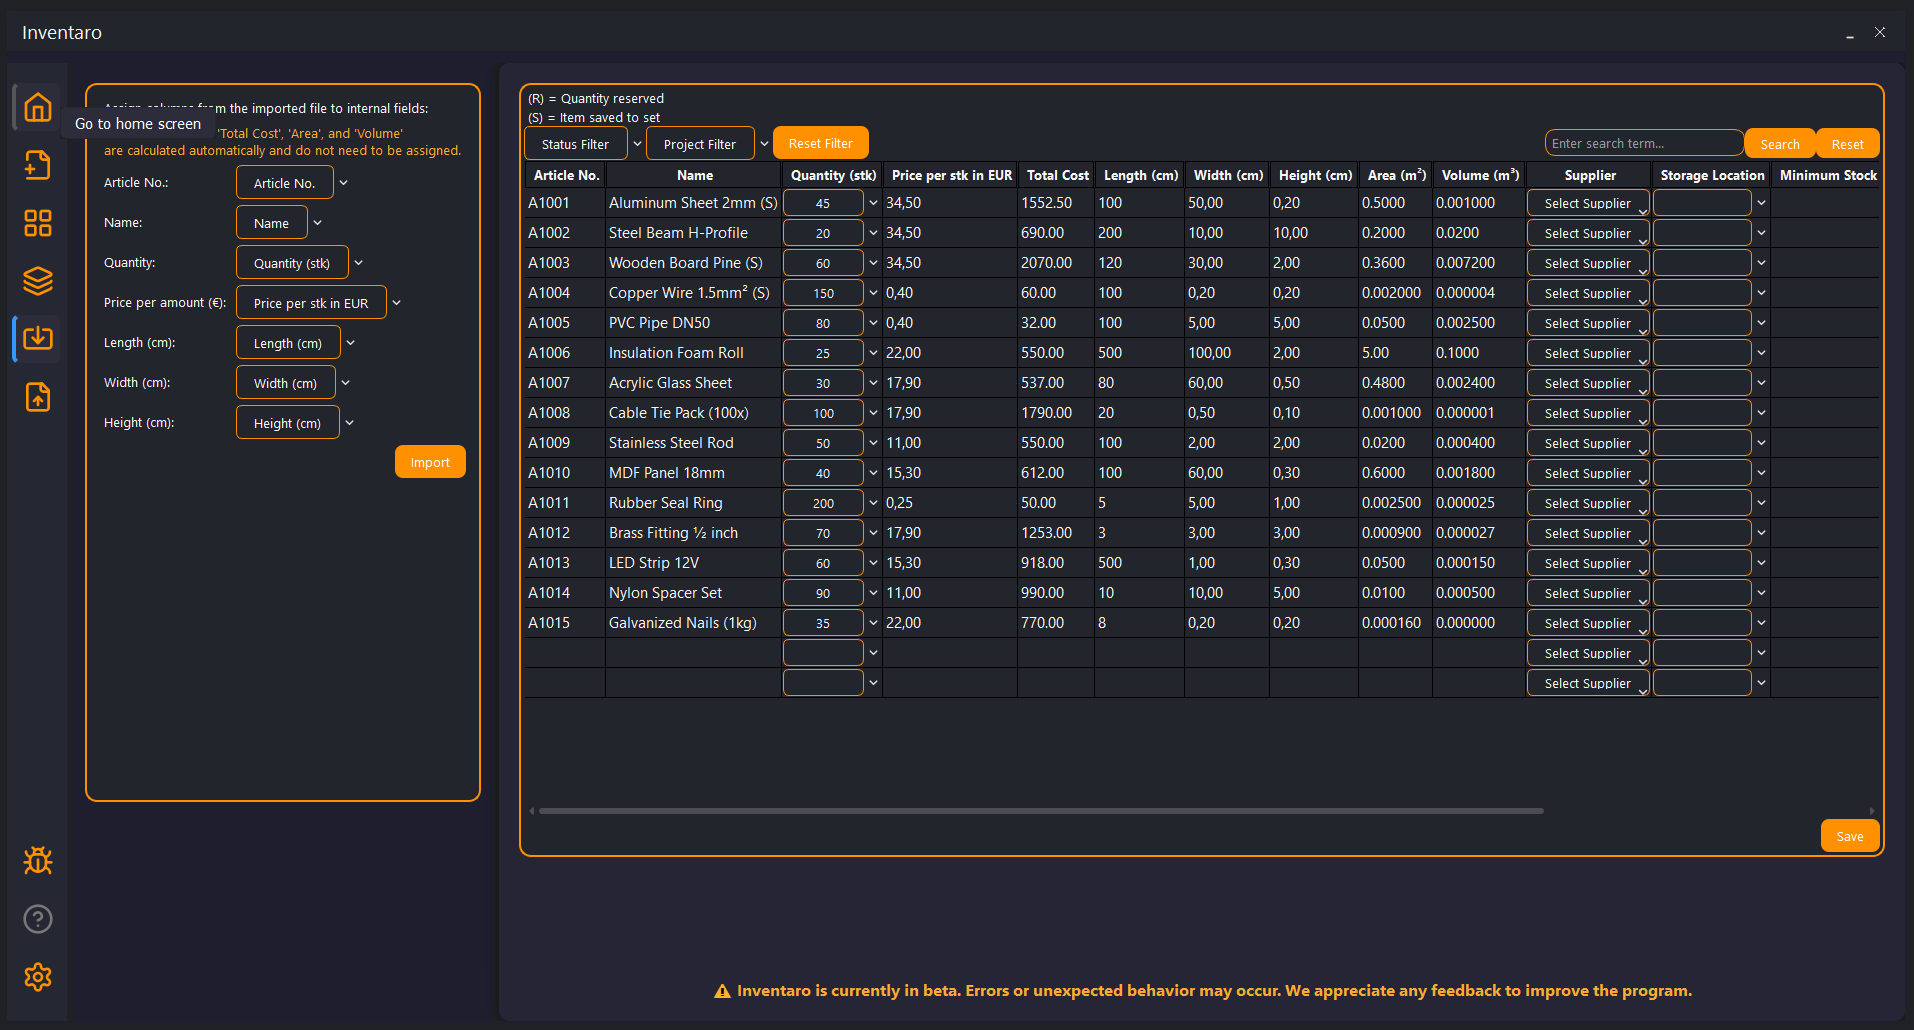Click the horizontal table scrollbar
The width and height of the screenshot is (1914, 1030).
tap(1040, 811)
